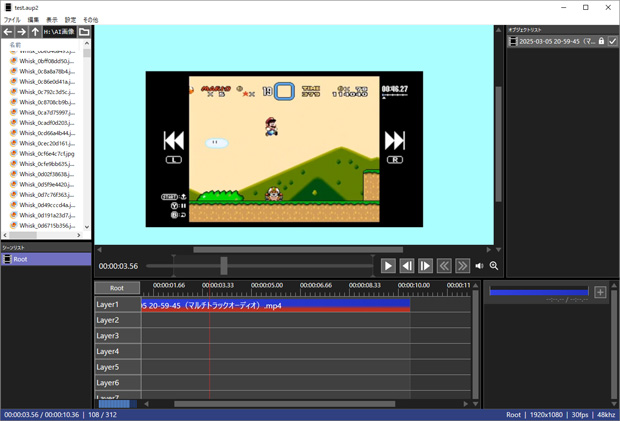Click the Root button above the layers
620x421 pixels.
pyautogui.click(x=117, y=288)
